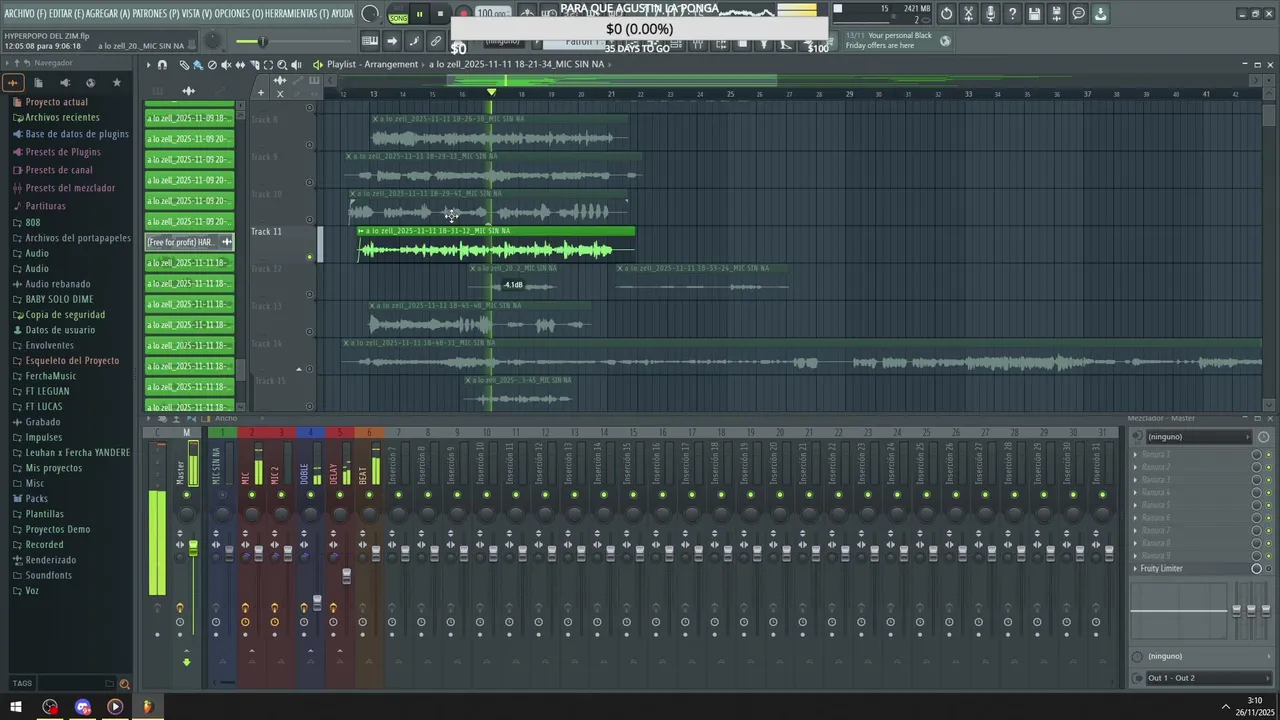Save the project with floppy icon
The width and height of the screenshot is (1280, 720).
tap(1035, 14)
